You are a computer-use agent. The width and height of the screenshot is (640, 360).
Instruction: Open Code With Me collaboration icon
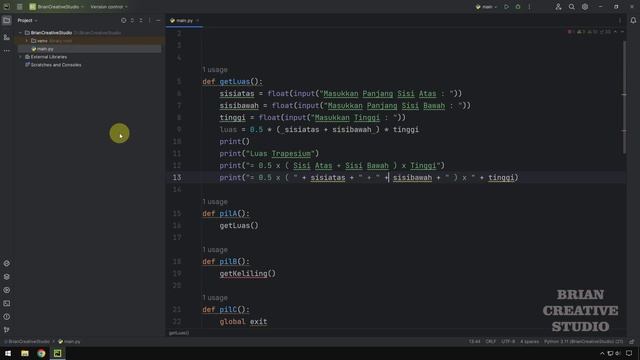coord(558,7)
